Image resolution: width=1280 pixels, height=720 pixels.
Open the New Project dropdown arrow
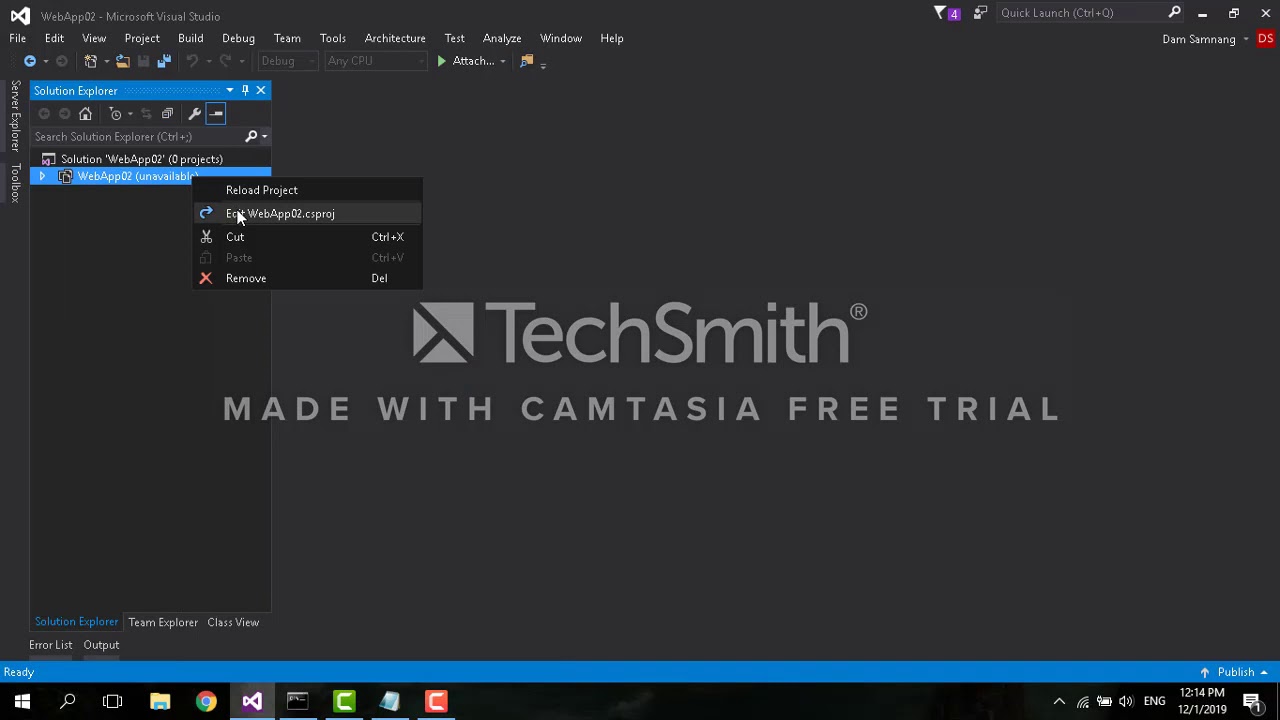[105, 61]
